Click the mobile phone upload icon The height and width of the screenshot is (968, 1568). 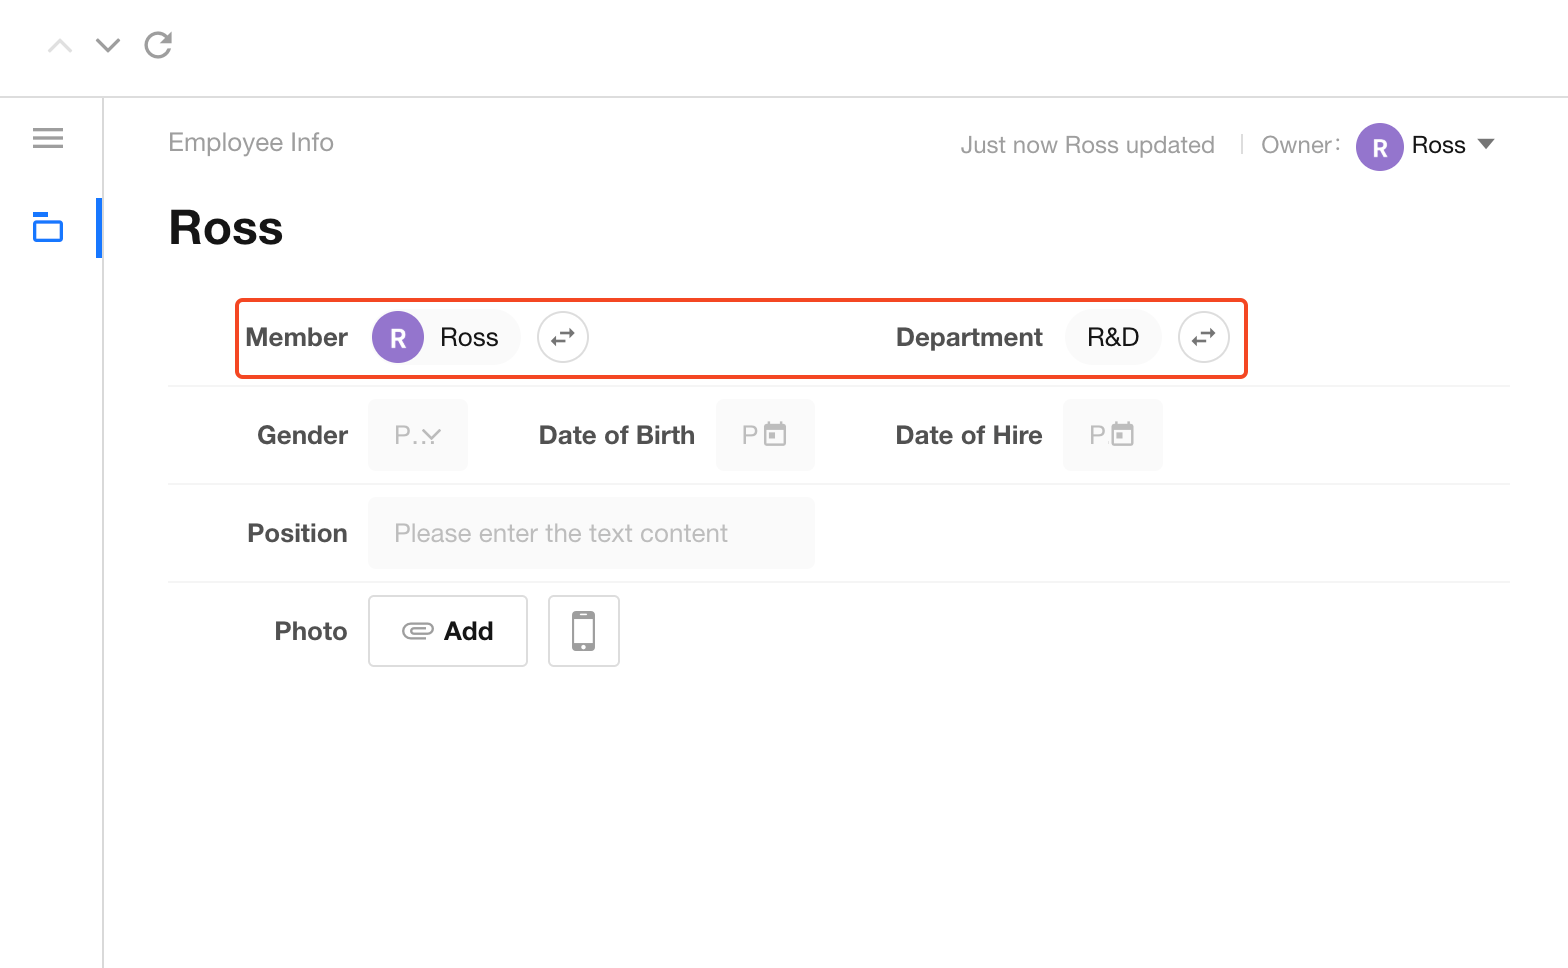[x=583, y=631]
